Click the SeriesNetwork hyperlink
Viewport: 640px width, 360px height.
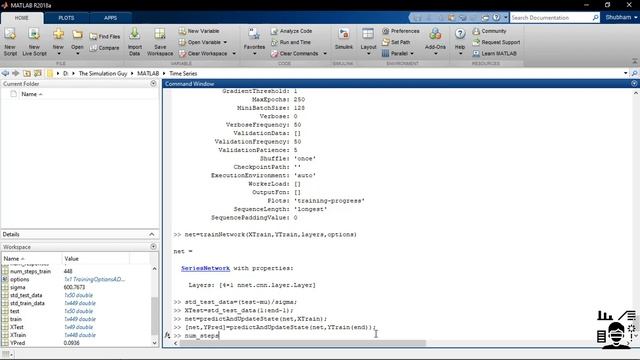tap(205, 268)
